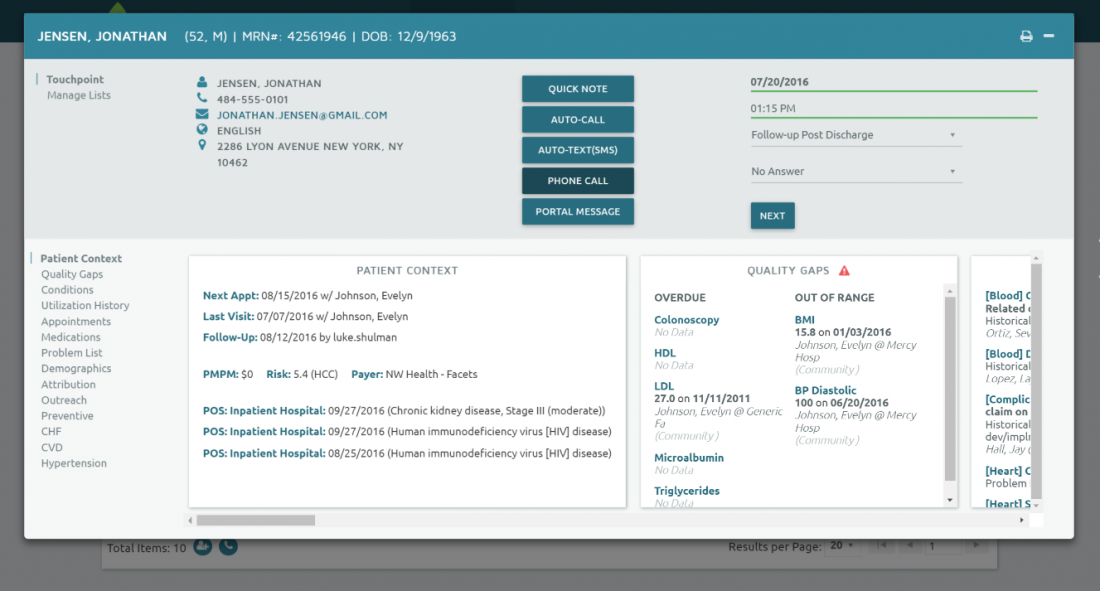Open the Follow-up Post Discharge dropdown

[855, 135]
